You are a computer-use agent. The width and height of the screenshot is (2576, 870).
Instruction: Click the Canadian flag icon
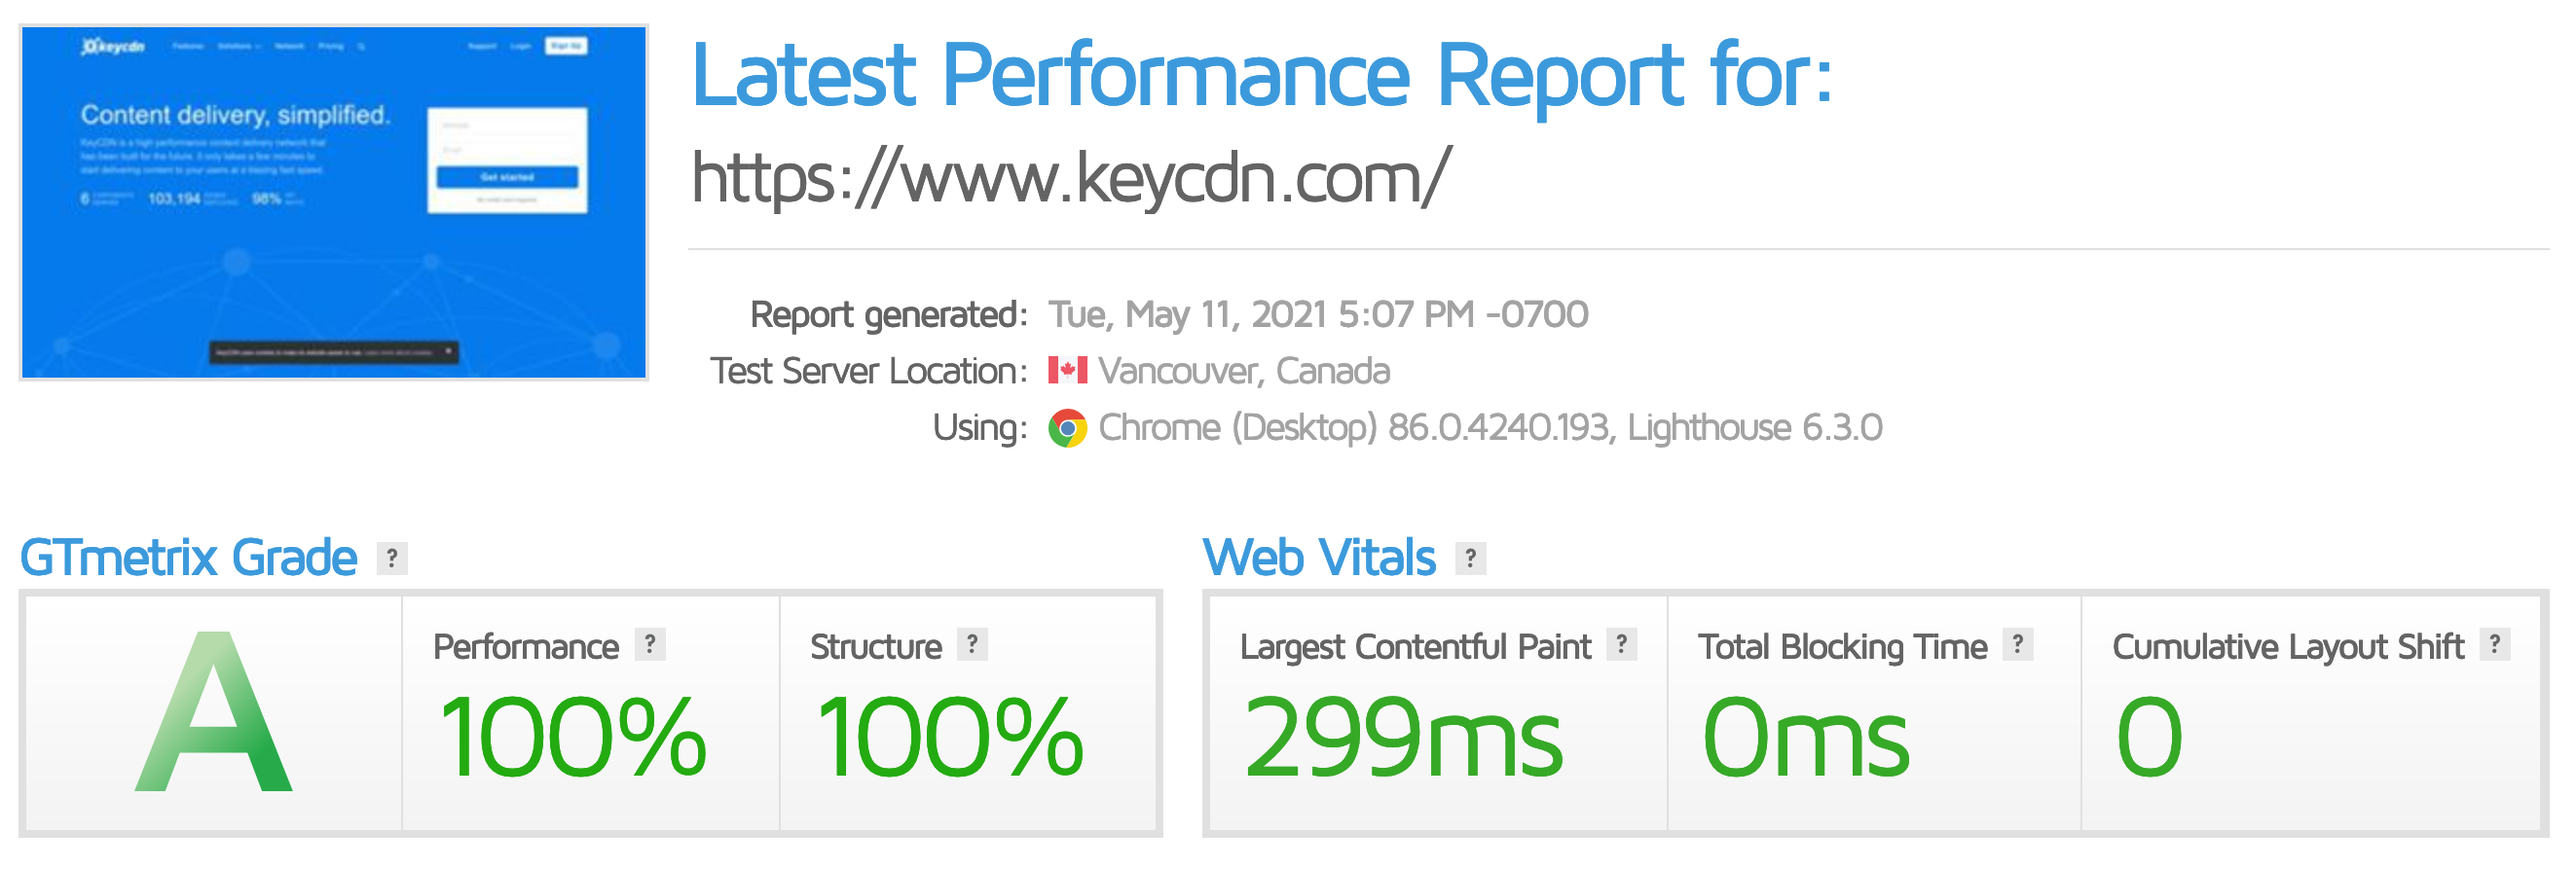pos(1067,371)
